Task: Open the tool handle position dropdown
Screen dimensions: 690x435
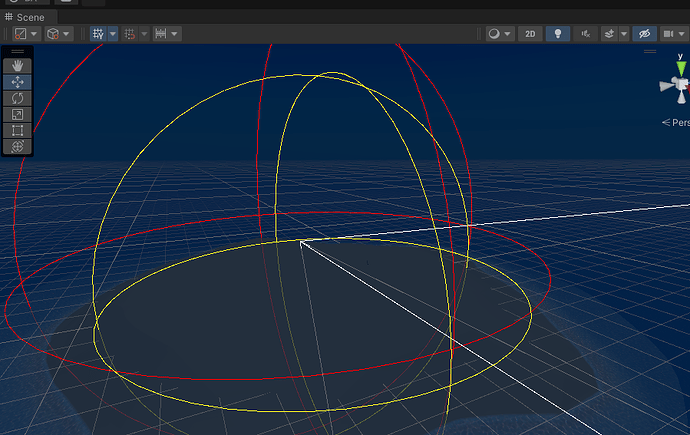Action: pos(26,34)
